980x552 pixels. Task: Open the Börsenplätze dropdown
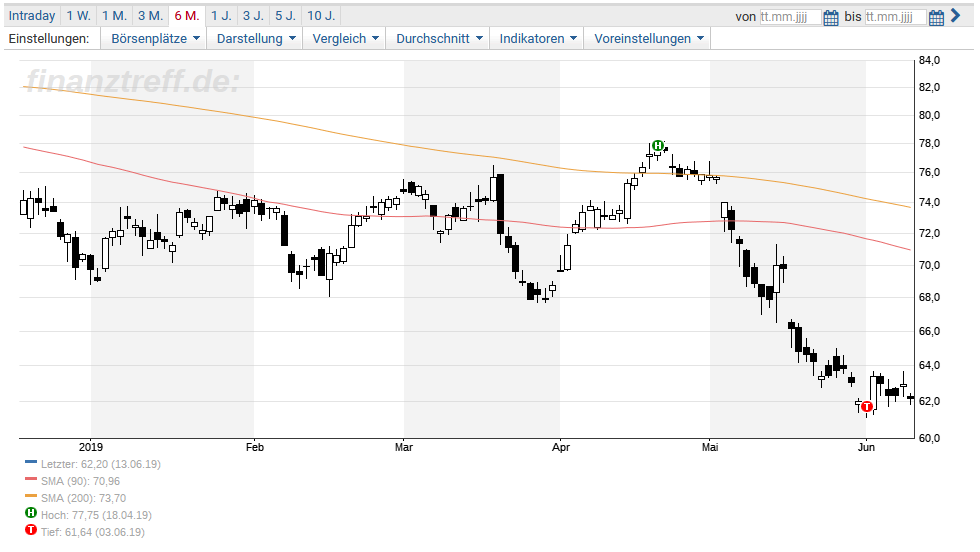pos(155,39)
